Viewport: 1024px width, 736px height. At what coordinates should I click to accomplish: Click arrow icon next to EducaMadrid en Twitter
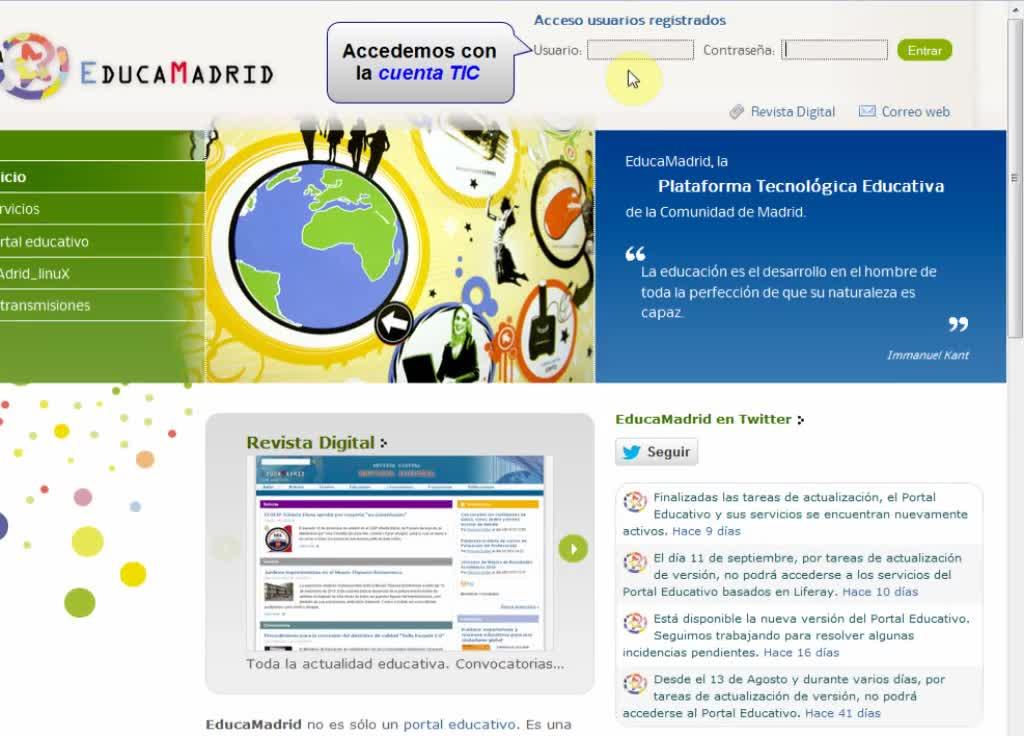point(801,420)
